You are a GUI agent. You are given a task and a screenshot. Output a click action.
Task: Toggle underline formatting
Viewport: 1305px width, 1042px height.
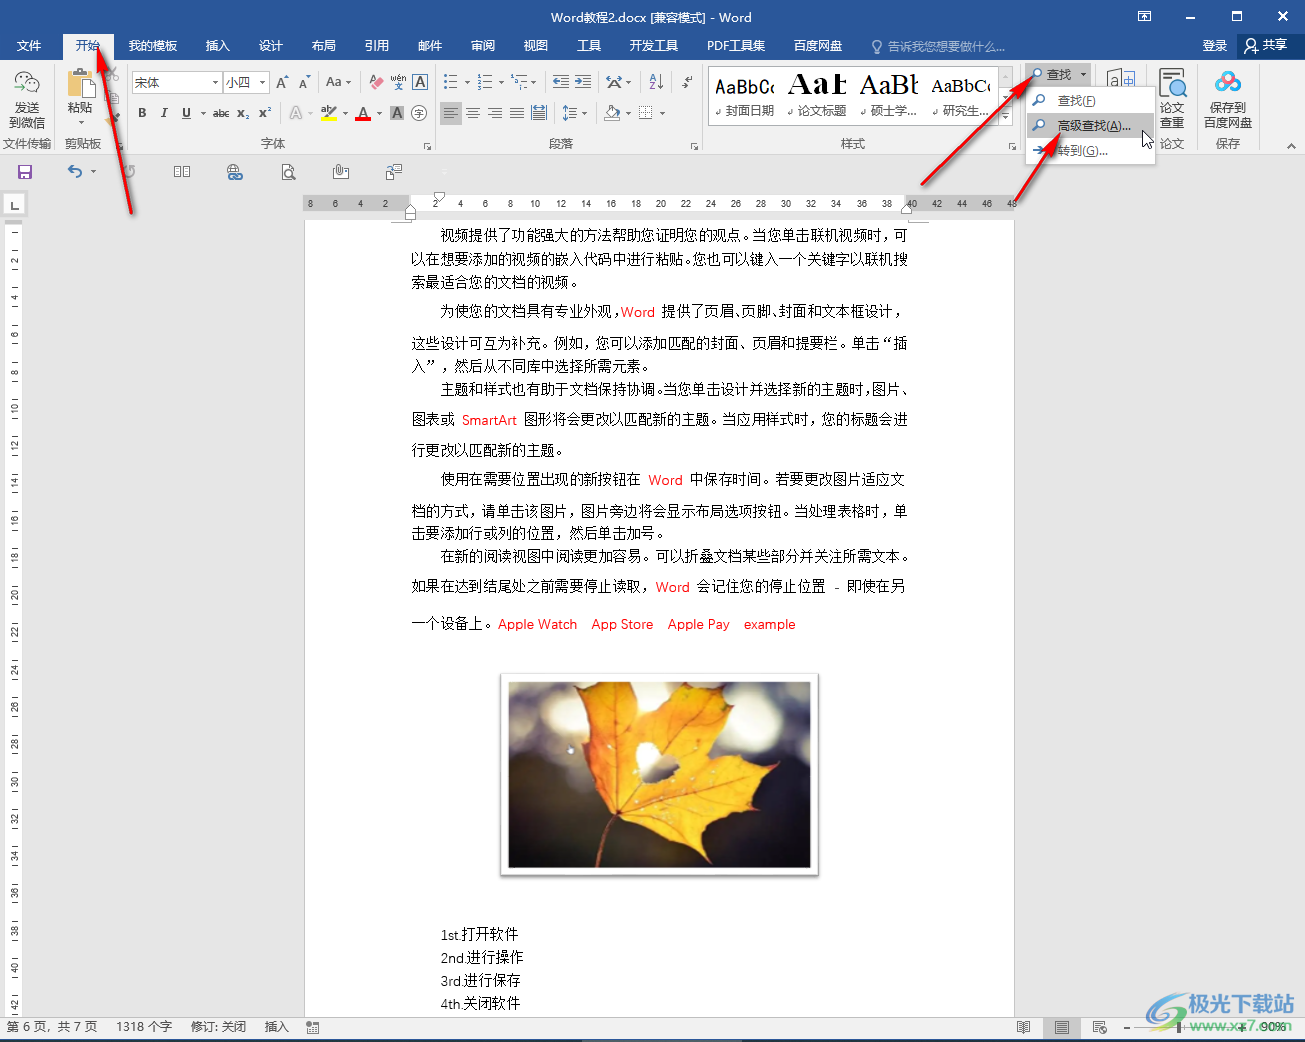click(186, 113)
